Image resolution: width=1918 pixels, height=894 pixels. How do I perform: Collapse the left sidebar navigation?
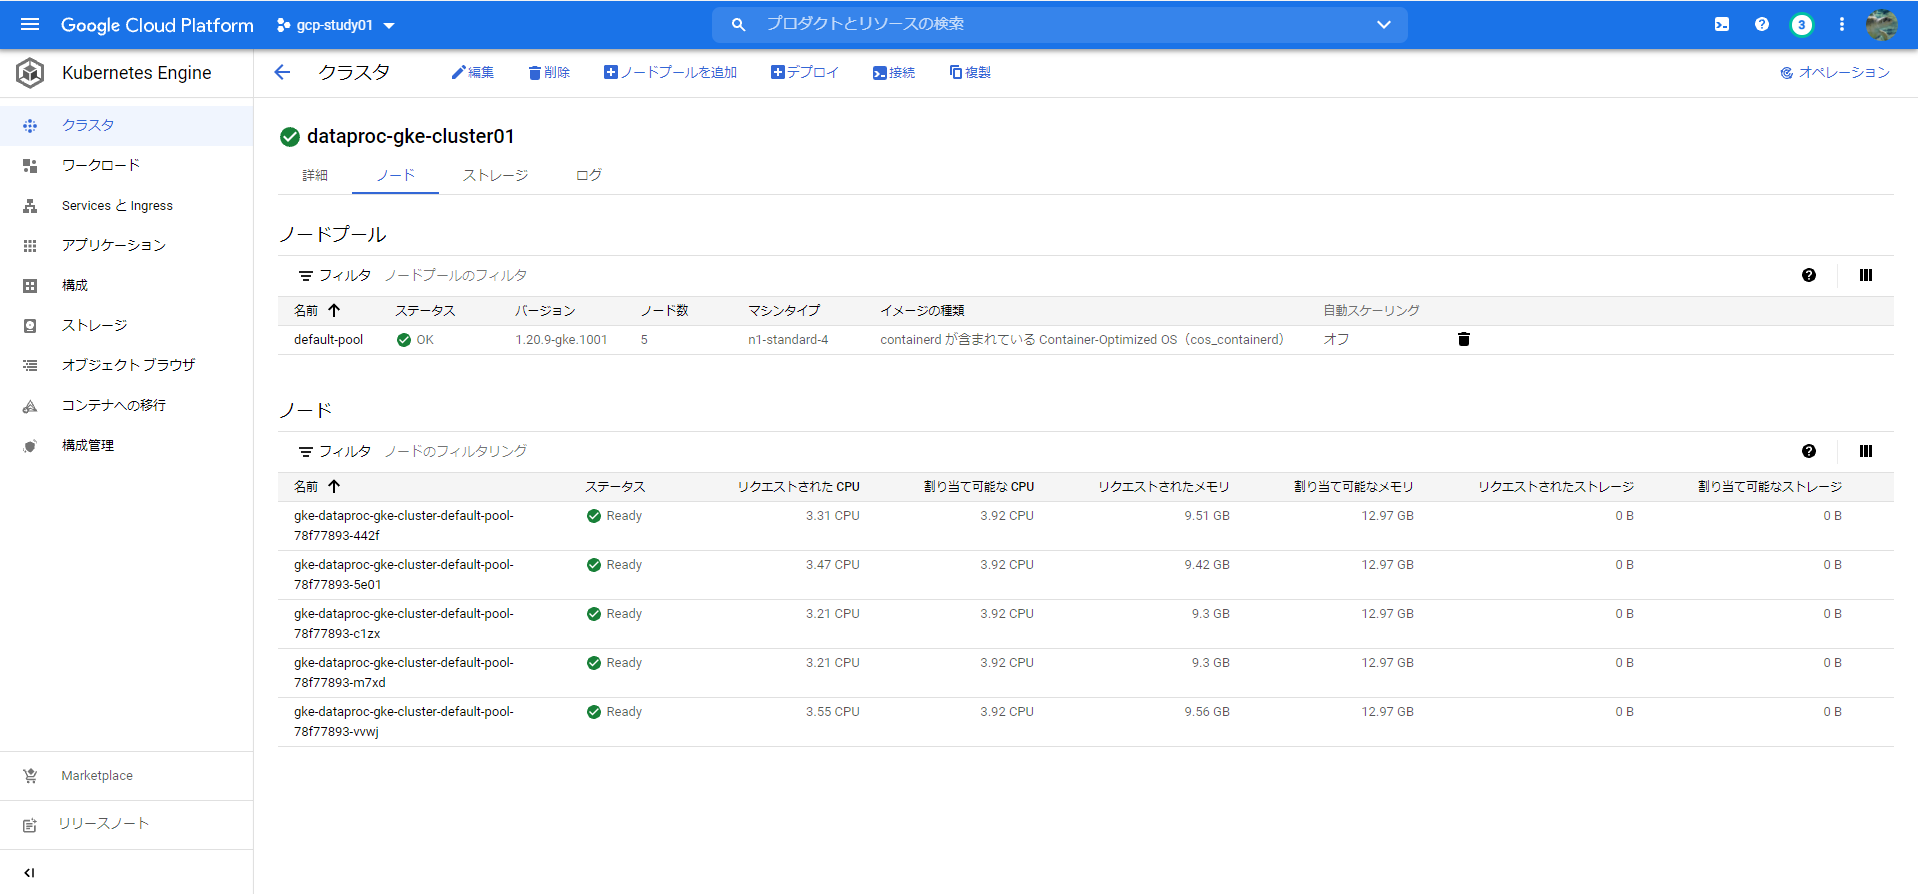[29, 873]
